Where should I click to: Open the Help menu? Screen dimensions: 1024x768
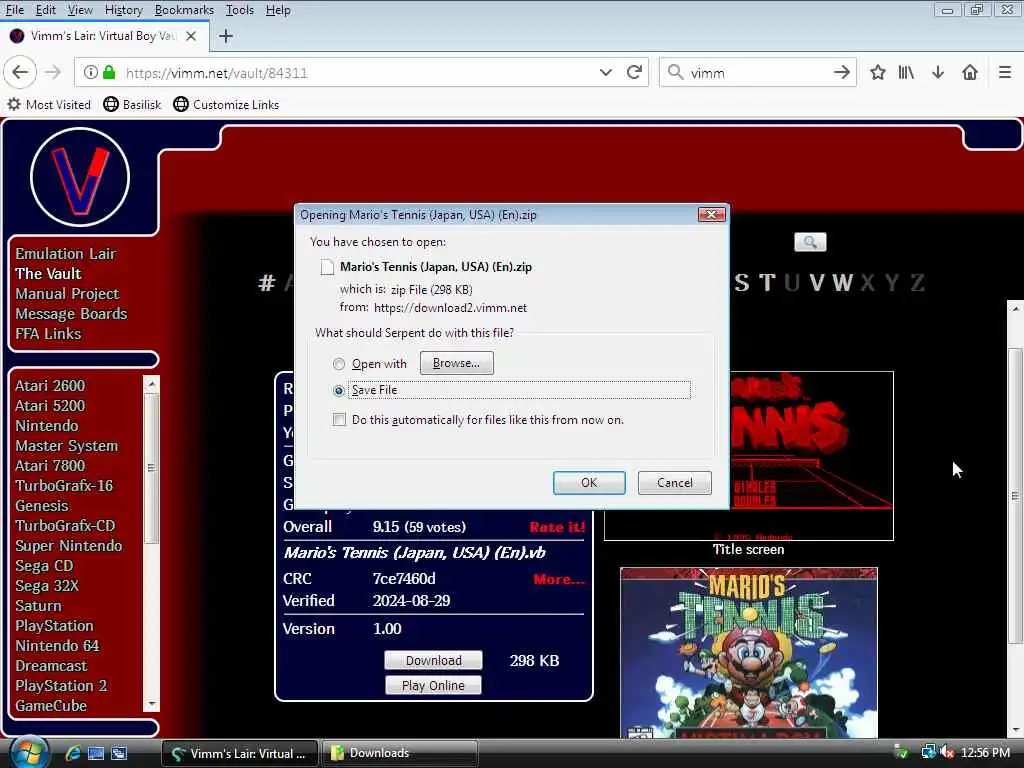(278, 10)
